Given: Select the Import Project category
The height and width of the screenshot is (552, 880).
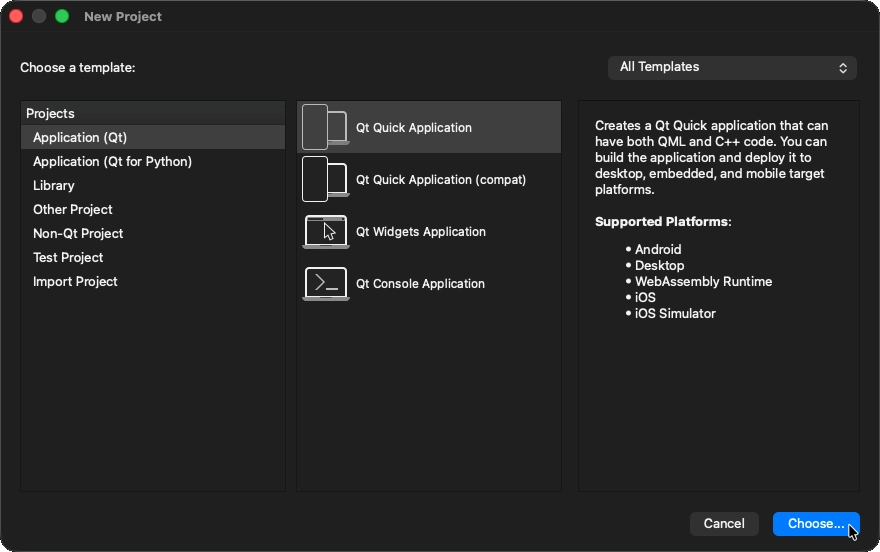Looking at the screenshot, I should point(153,282).
